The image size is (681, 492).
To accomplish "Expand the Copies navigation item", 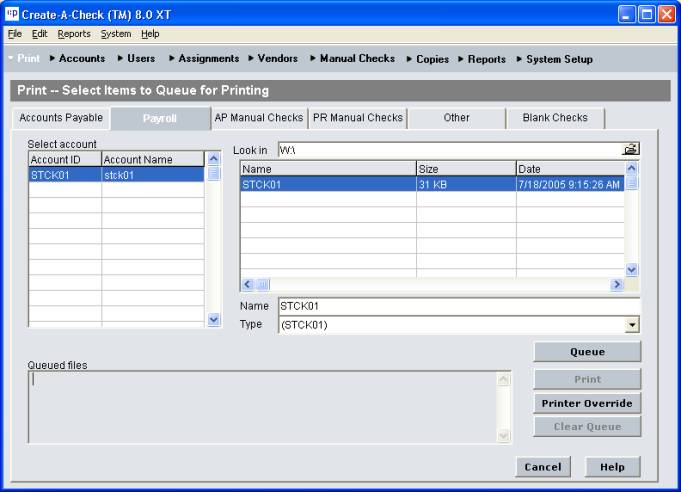I will (x=428, y=59).
